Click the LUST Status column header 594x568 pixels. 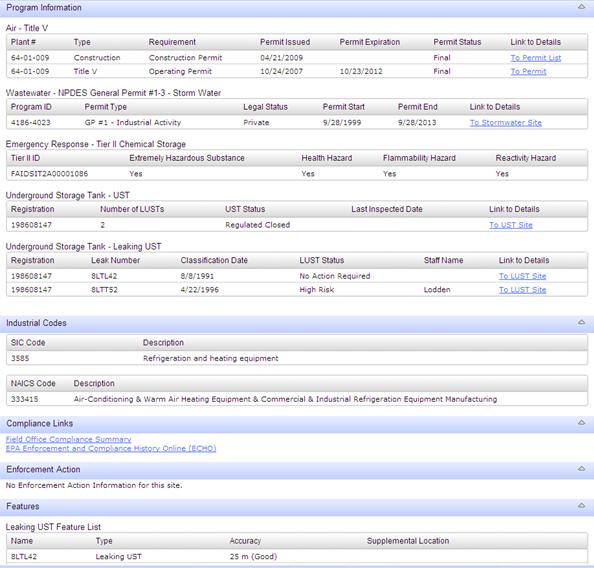322,260
